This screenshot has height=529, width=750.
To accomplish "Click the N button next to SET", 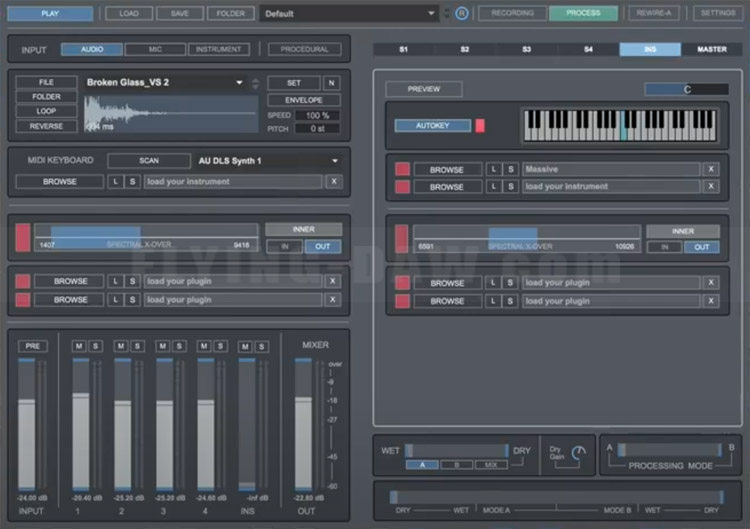I will [331, 83].
